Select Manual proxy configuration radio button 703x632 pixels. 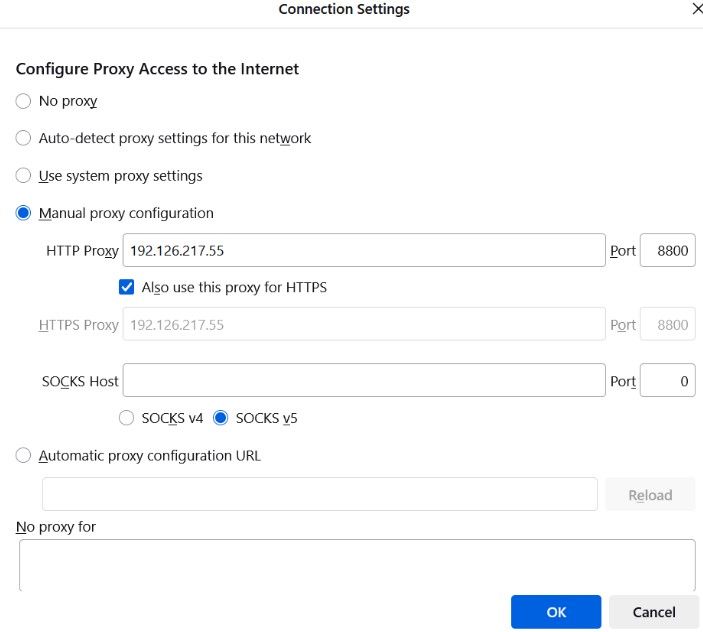[x=23, y=213]
